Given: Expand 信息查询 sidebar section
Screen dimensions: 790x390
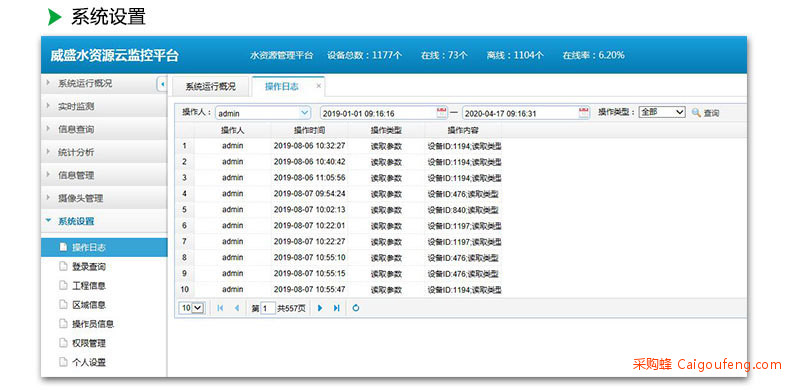Looking at the screenshot, I should [x=104, y=129].
